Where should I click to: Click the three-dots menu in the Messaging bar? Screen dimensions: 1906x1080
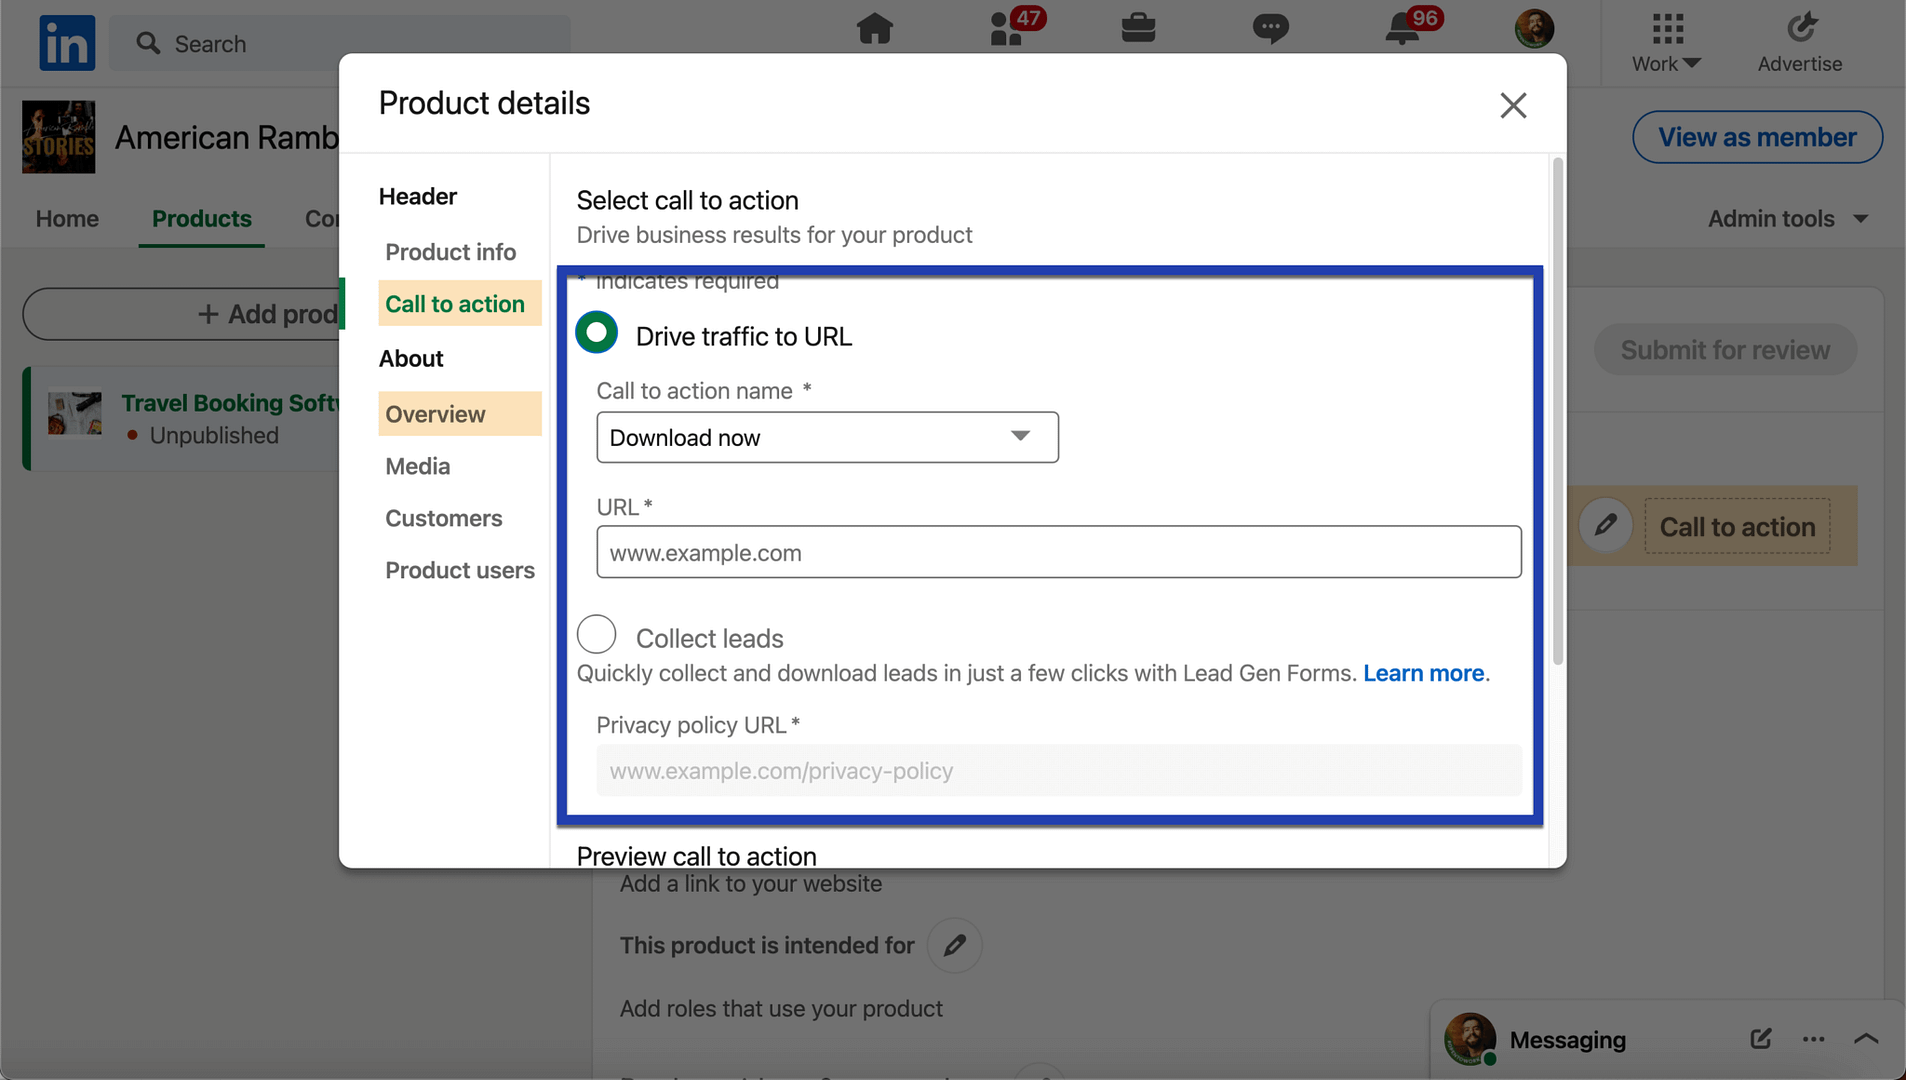coord(1814,1039)
